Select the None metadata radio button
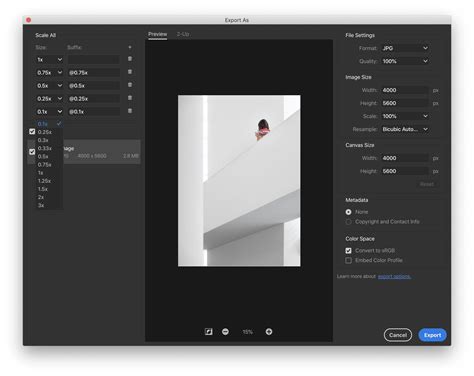Image resolution: width=474 pixels, height=376 pixels. pyautogui.click(x=349, y=212)
